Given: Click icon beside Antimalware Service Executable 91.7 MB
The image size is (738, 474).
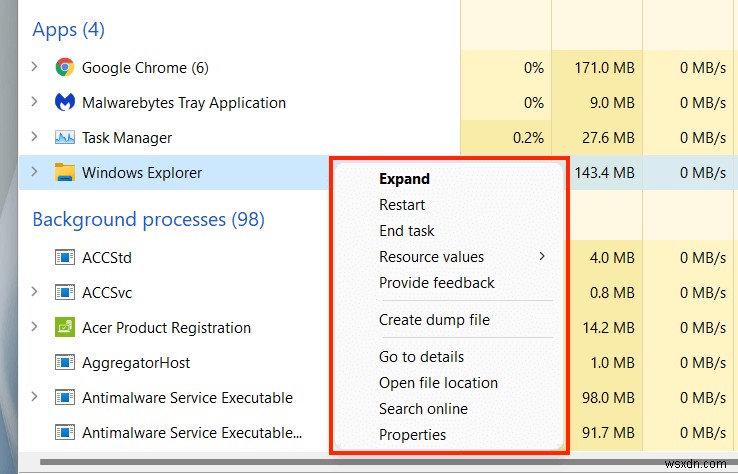Looking at the screenshot, I should pos(64,432).
